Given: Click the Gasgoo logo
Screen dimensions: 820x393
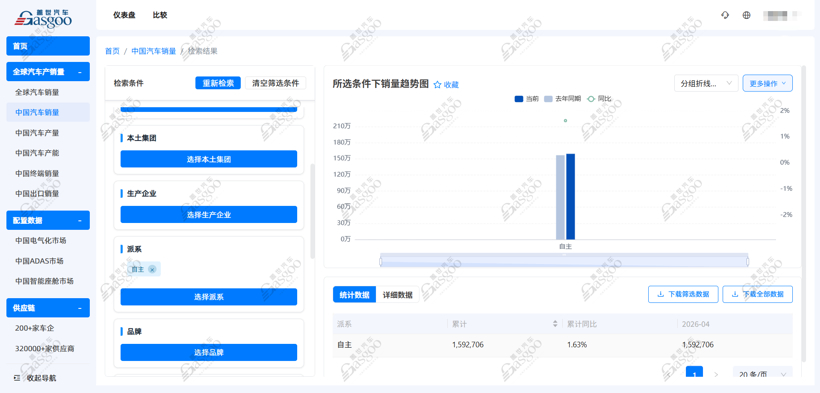Looking at the screenshot, I should (x=43, y=18).
